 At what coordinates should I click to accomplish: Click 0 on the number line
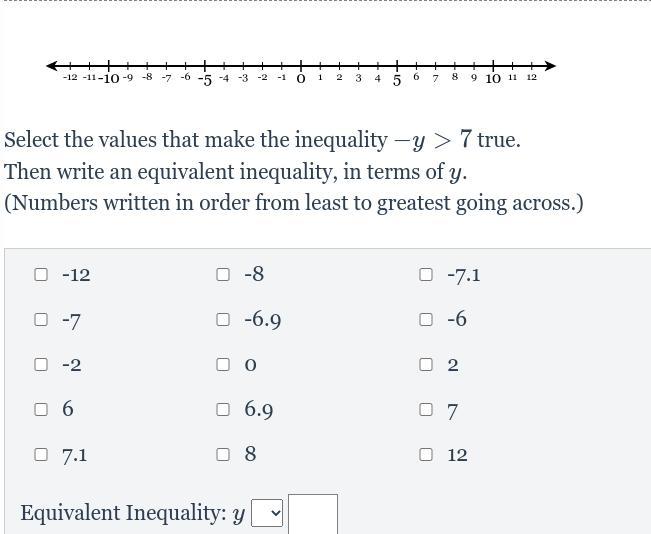(x=301, y=67)
